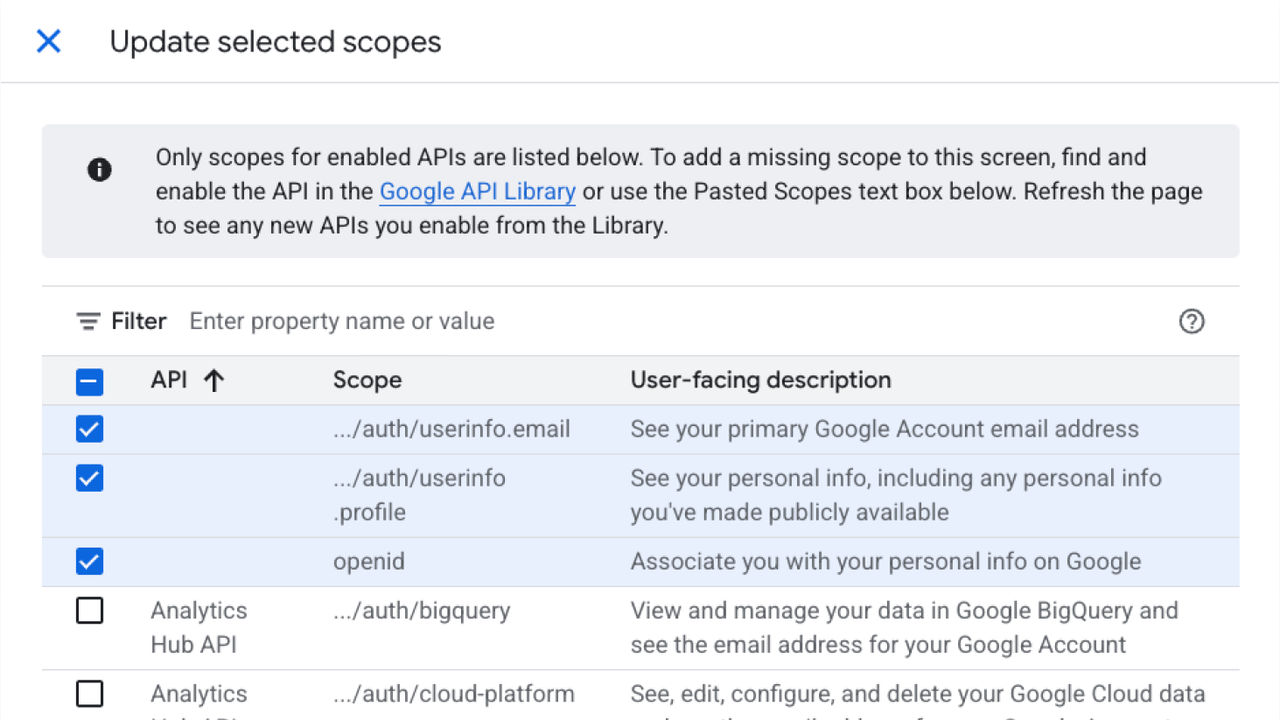Click the Filter label to activate filtering
Screen dimensions: 1280x720
138,321
